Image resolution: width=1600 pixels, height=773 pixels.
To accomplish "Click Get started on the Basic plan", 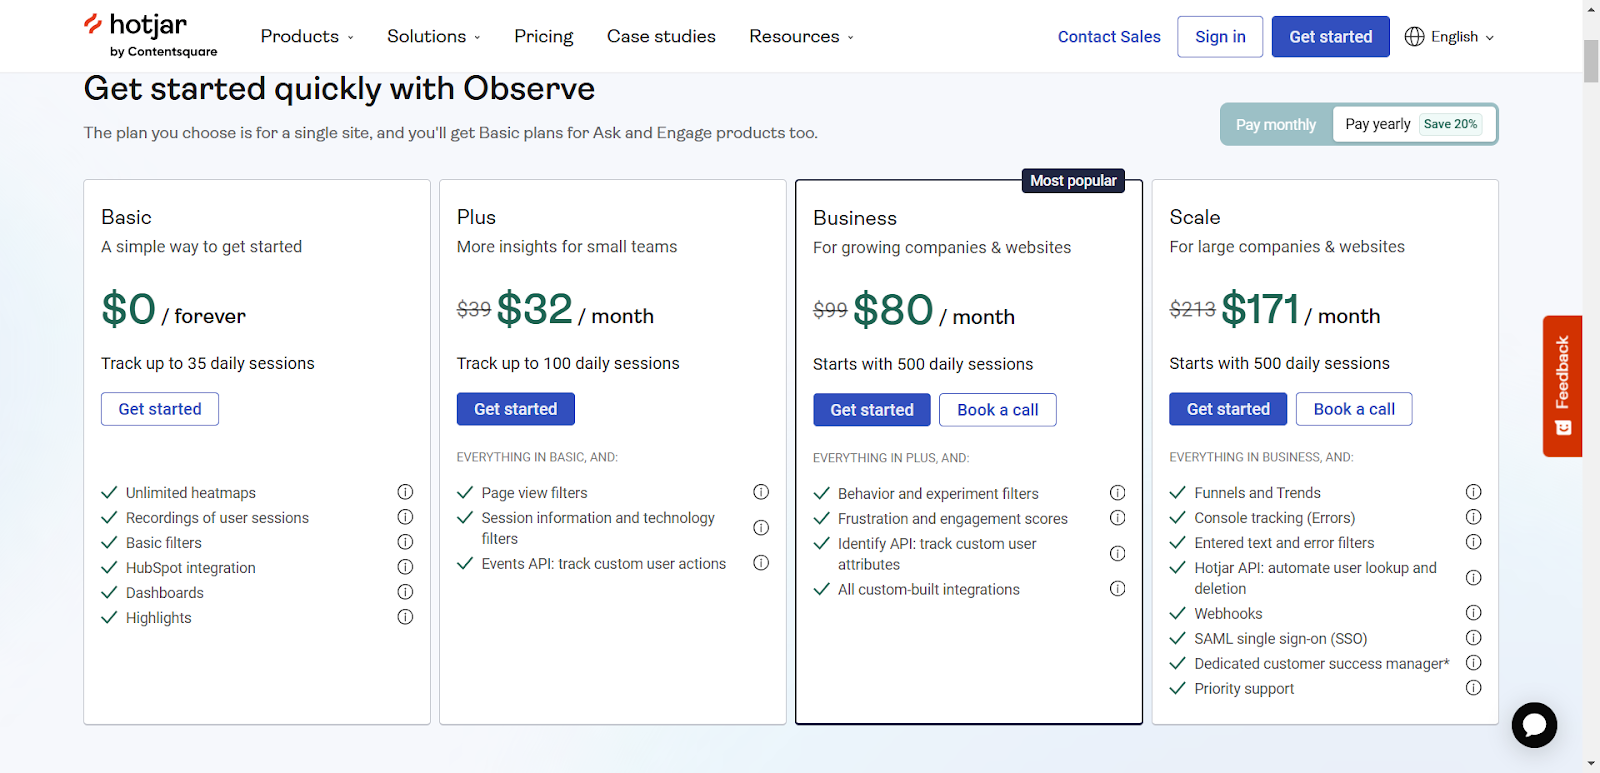I will tap(160, 409).
